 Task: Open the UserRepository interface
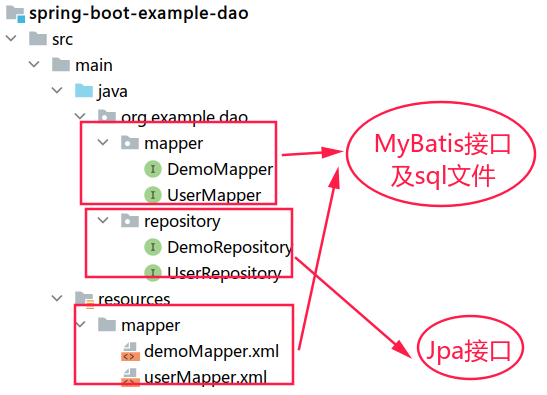pyautogui.click(x=224, y=273)
